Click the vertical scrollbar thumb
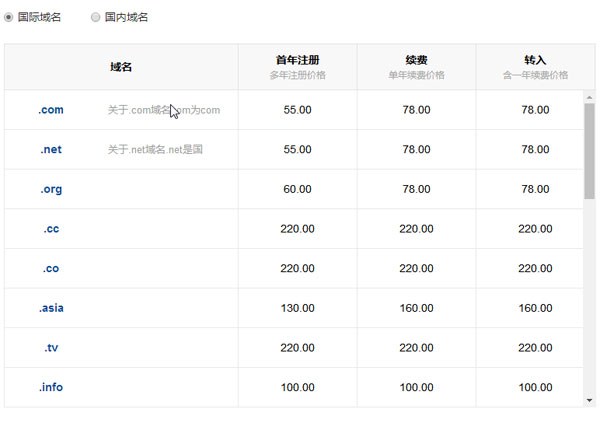 tap(589, 150)
